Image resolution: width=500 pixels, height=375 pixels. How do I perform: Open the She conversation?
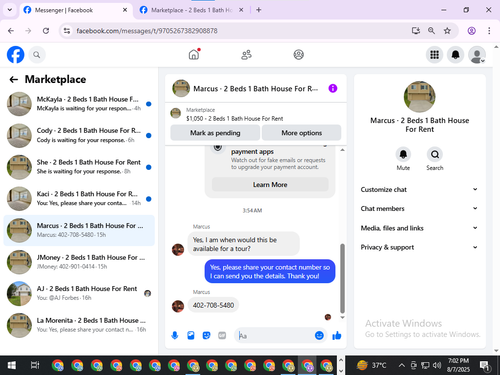79,167
